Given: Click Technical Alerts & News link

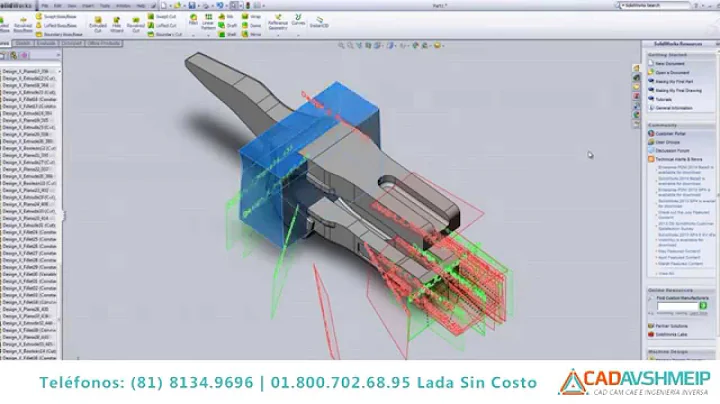Looking at the screenshot, I should pyautogui.click(x=679, y=159).
